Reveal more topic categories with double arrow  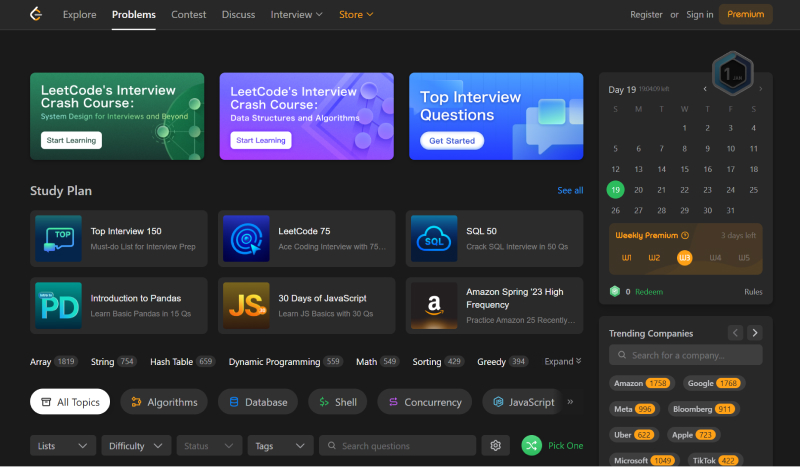[570, 402]
